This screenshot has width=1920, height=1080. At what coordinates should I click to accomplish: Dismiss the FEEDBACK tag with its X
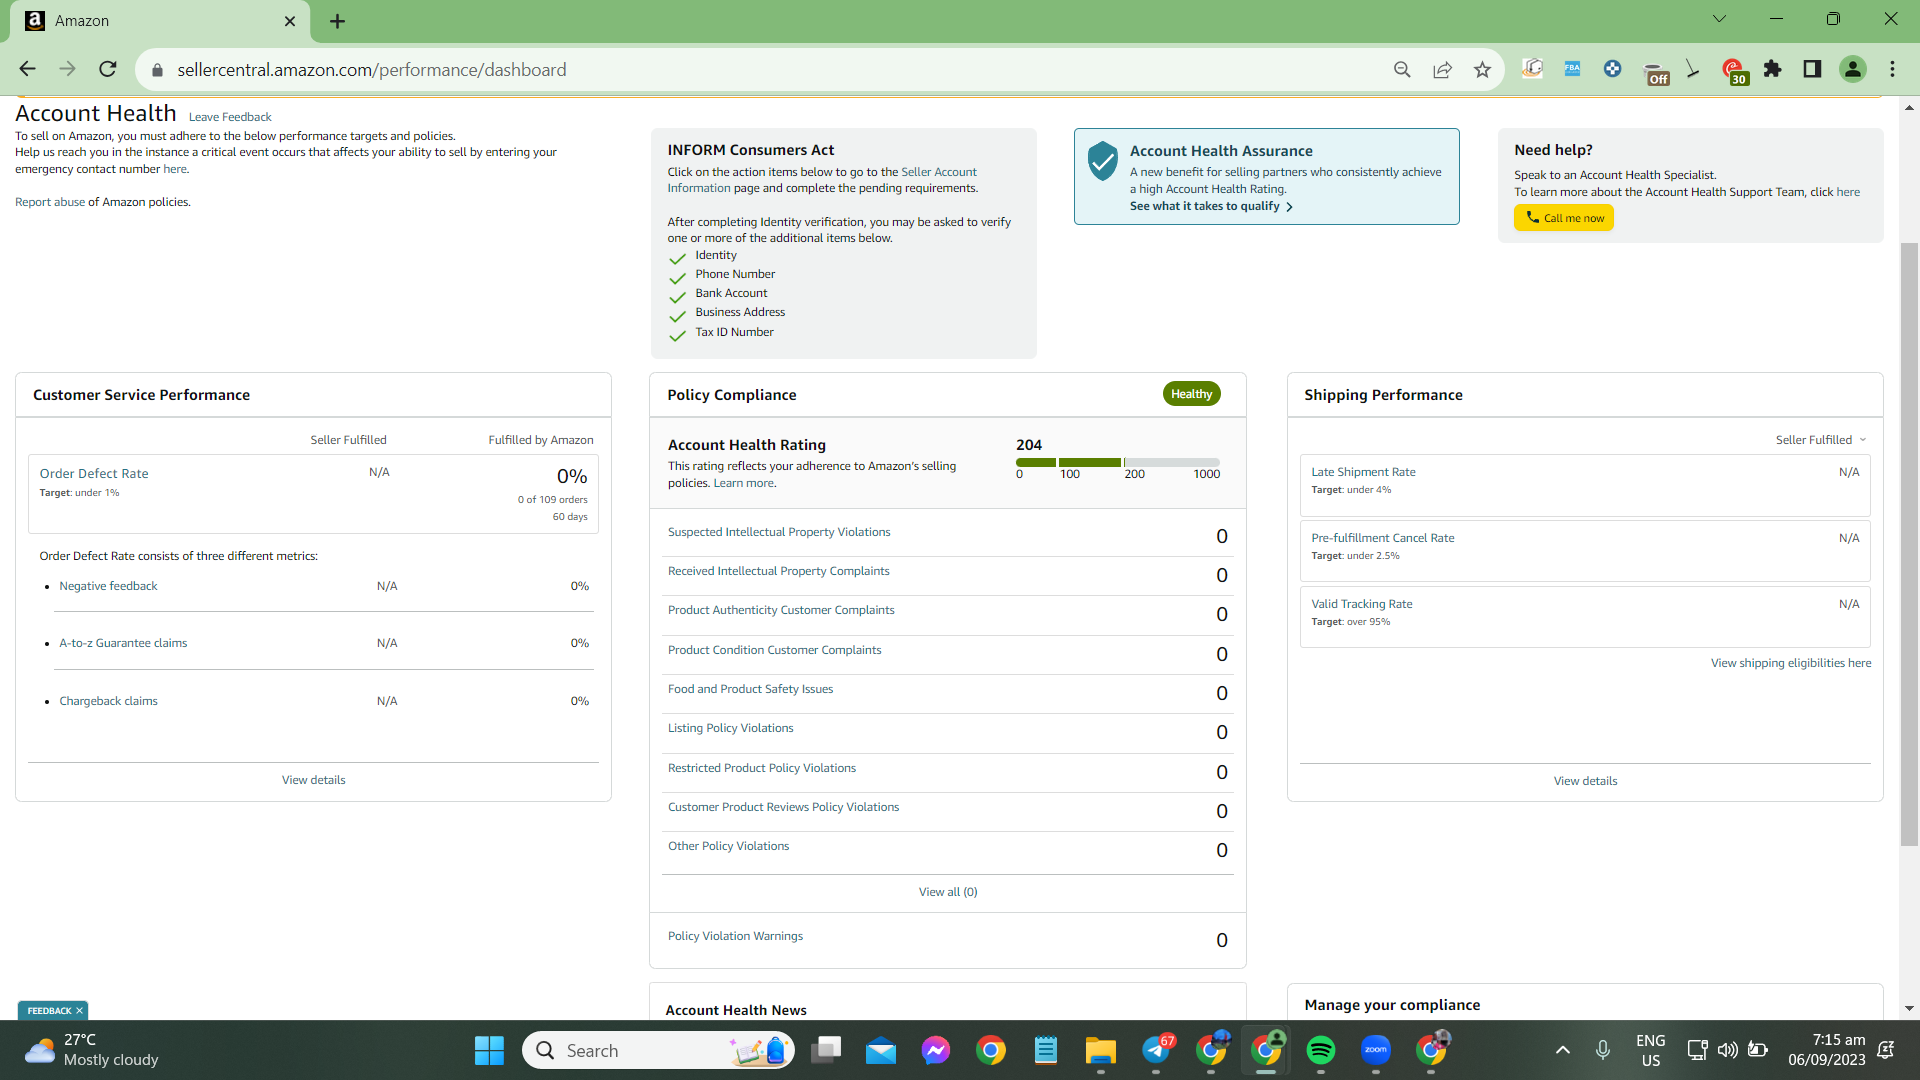[x=80, y=1011]
